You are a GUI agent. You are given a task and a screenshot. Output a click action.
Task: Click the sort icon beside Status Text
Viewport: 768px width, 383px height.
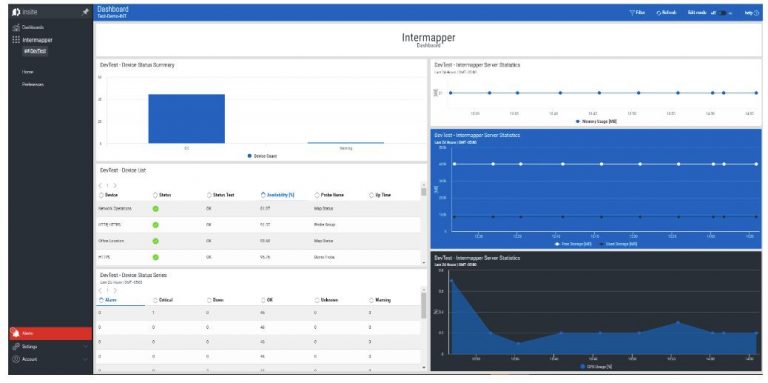209,195
